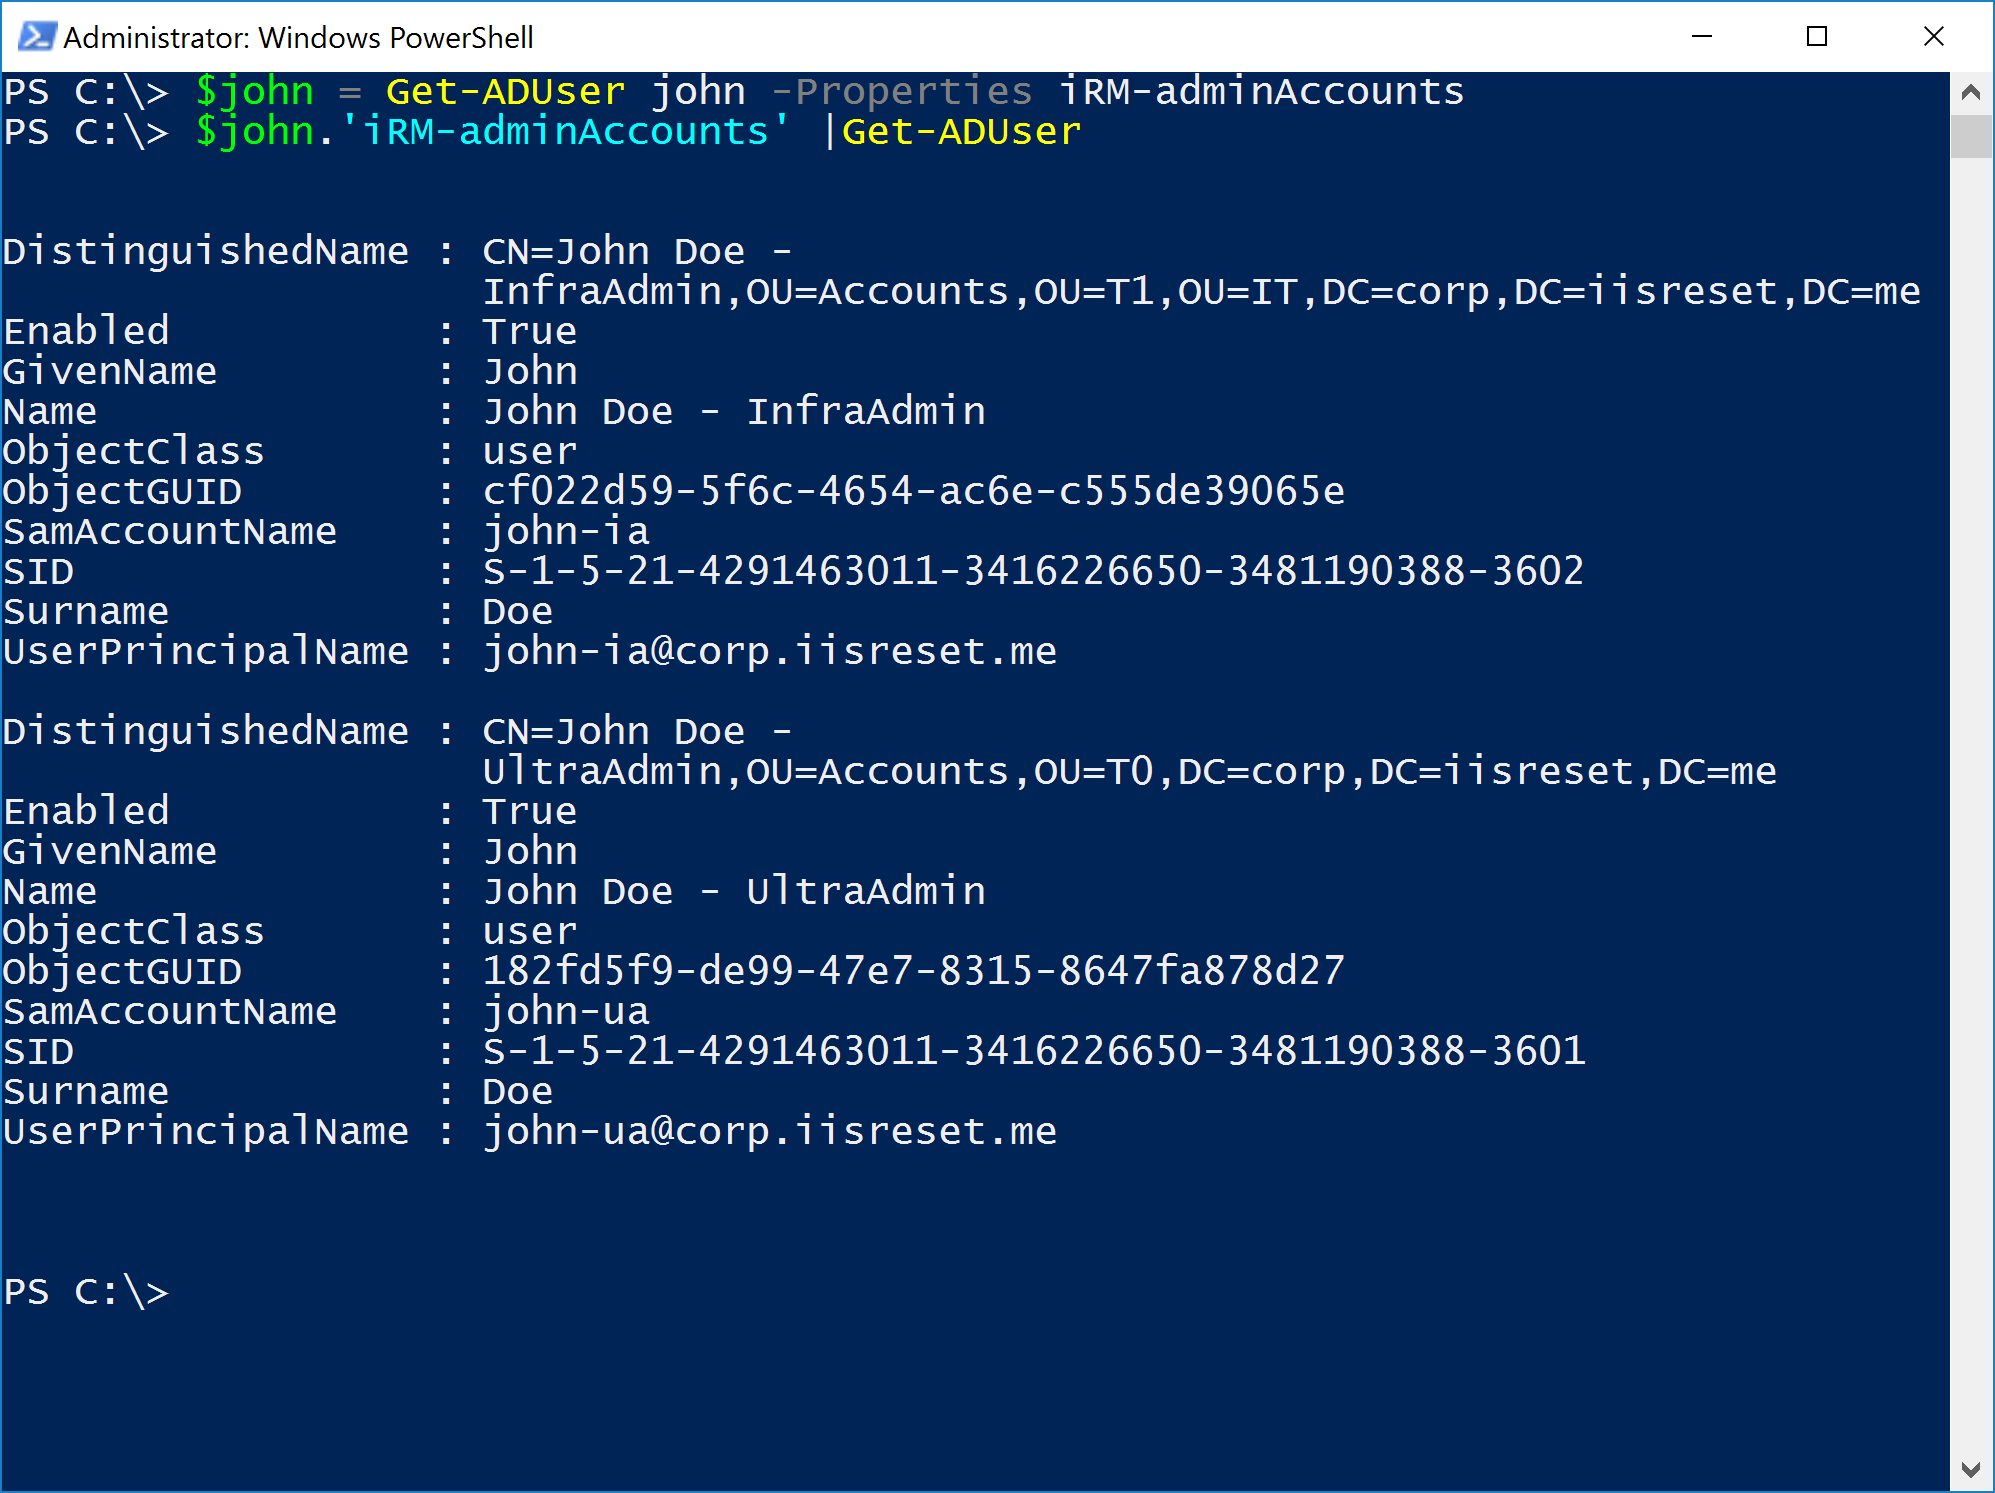Maximize the PowerShell window
This screenshot has width=1995, height=1493.
click(1817, 37)
